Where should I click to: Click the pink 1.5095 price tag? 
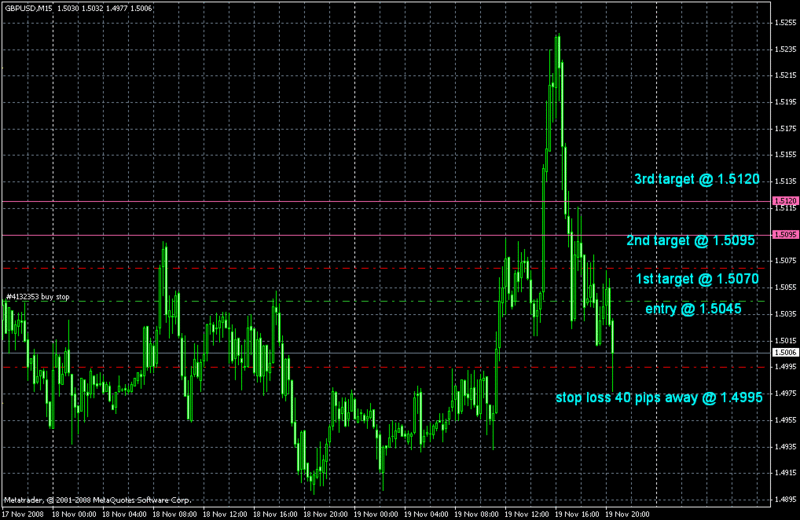[785, 235]
